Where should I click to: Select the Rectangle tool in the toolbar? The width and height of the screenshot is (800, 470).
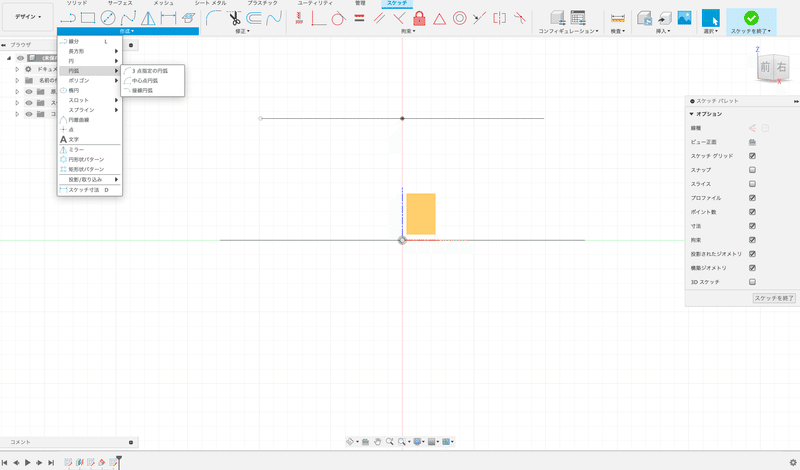[88, 18]
